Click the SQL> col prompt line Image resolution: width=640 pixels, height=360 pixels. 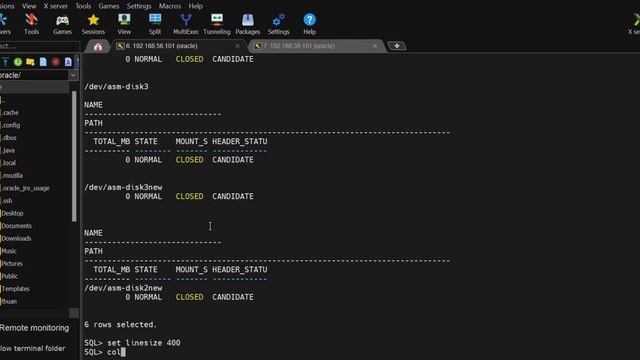(x=104, y=352)
